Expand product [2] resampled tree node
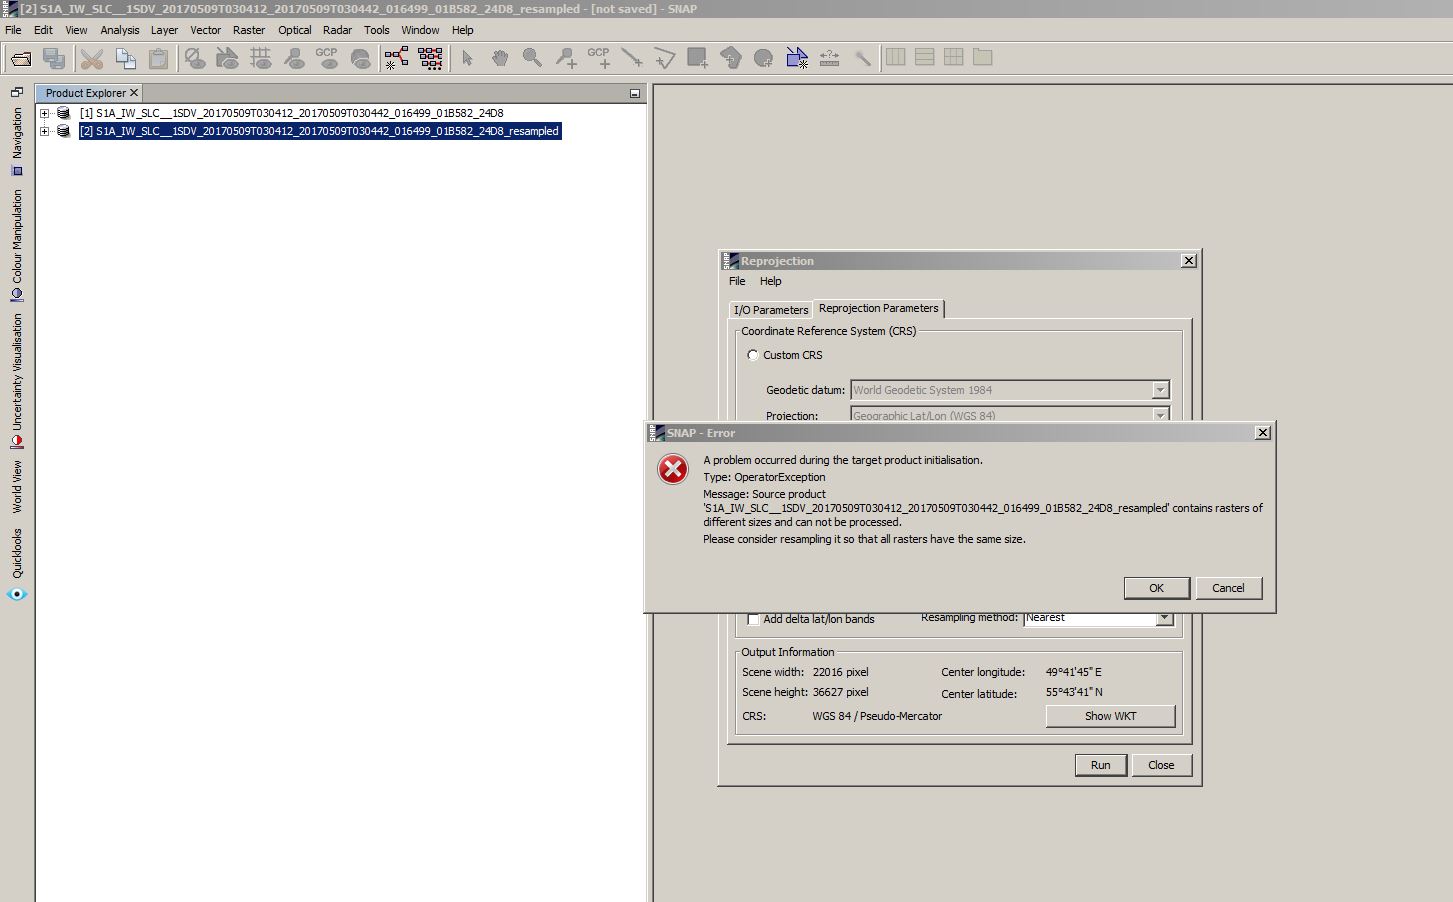Screen dimensions: 1453x902 (x=44, y=132)
